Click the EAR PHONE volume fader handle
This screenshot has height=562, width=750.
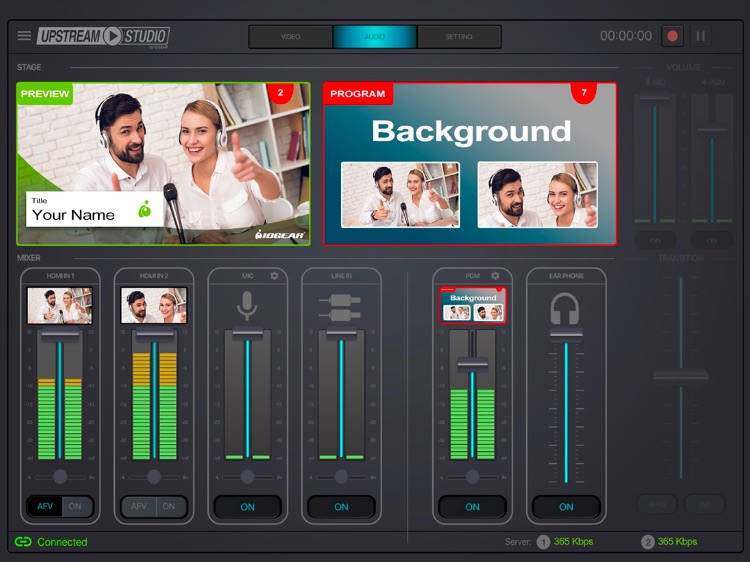pyautogui.click(x=566, y=335)
